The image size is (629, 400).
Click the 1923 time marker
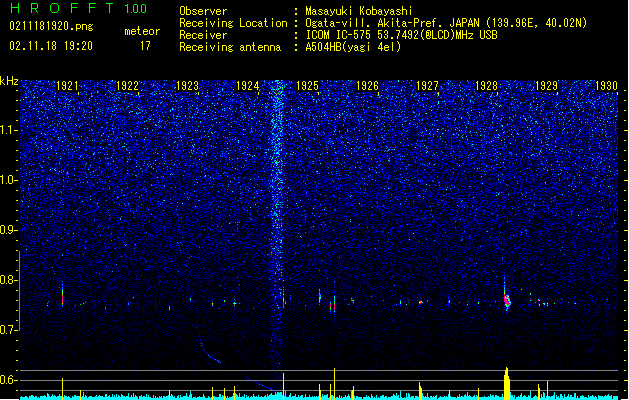pos(187,86)
